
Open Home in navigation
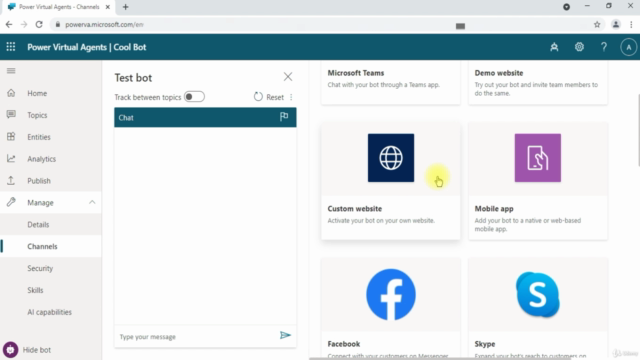(x=37, y=93)
